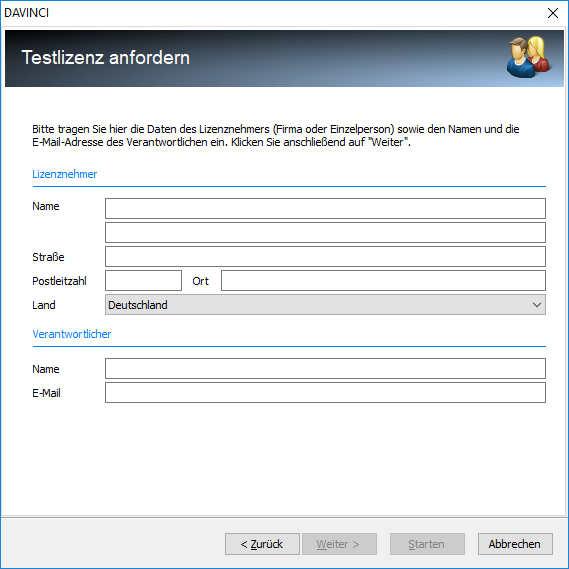This screenshot has width=569, height=569.
Task: Expand the Land dropdown arrow
Action: pyautogui.click(x=537, y=305)
